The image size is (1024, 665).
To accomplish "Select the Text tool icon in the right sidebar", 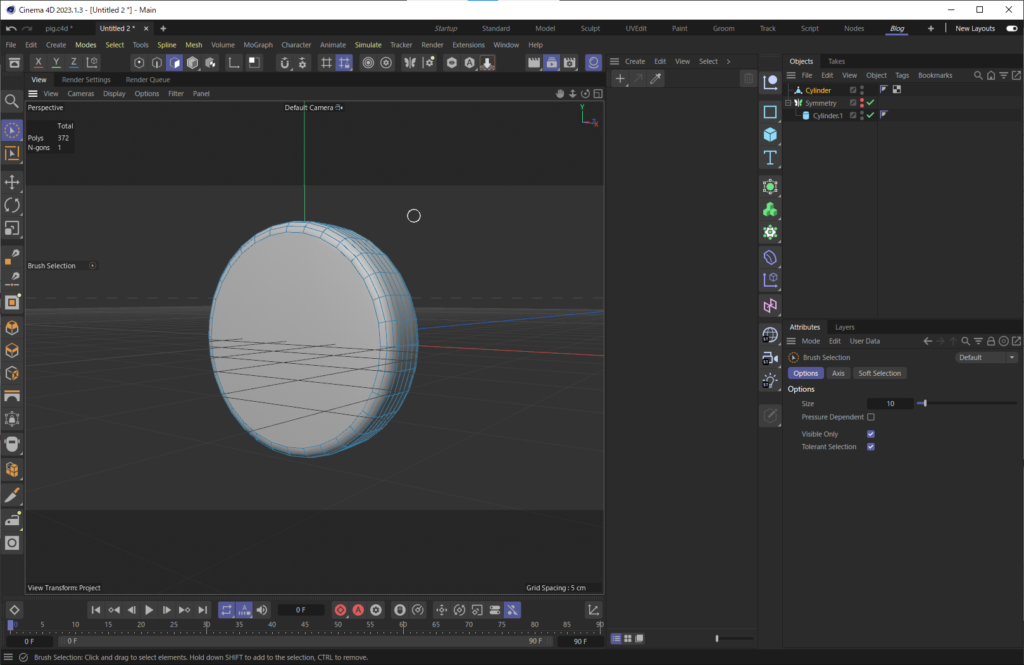I will [x=770, y=156].
